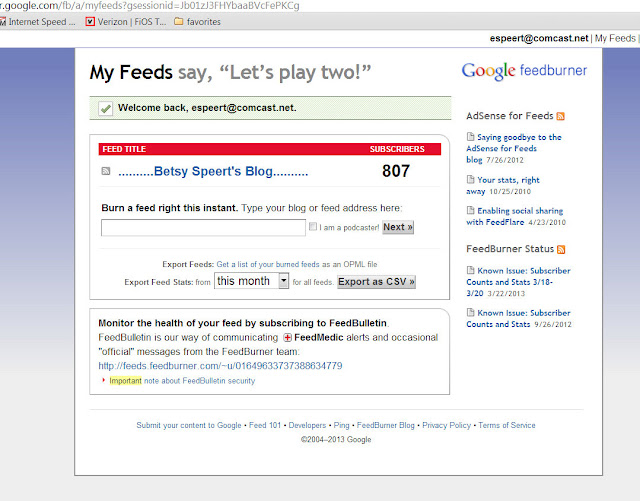The height and width of the screenshot is (501, 640).
Task: Click the Verizon FiOS bookmark icon
Action: click(x=90, y=22)
